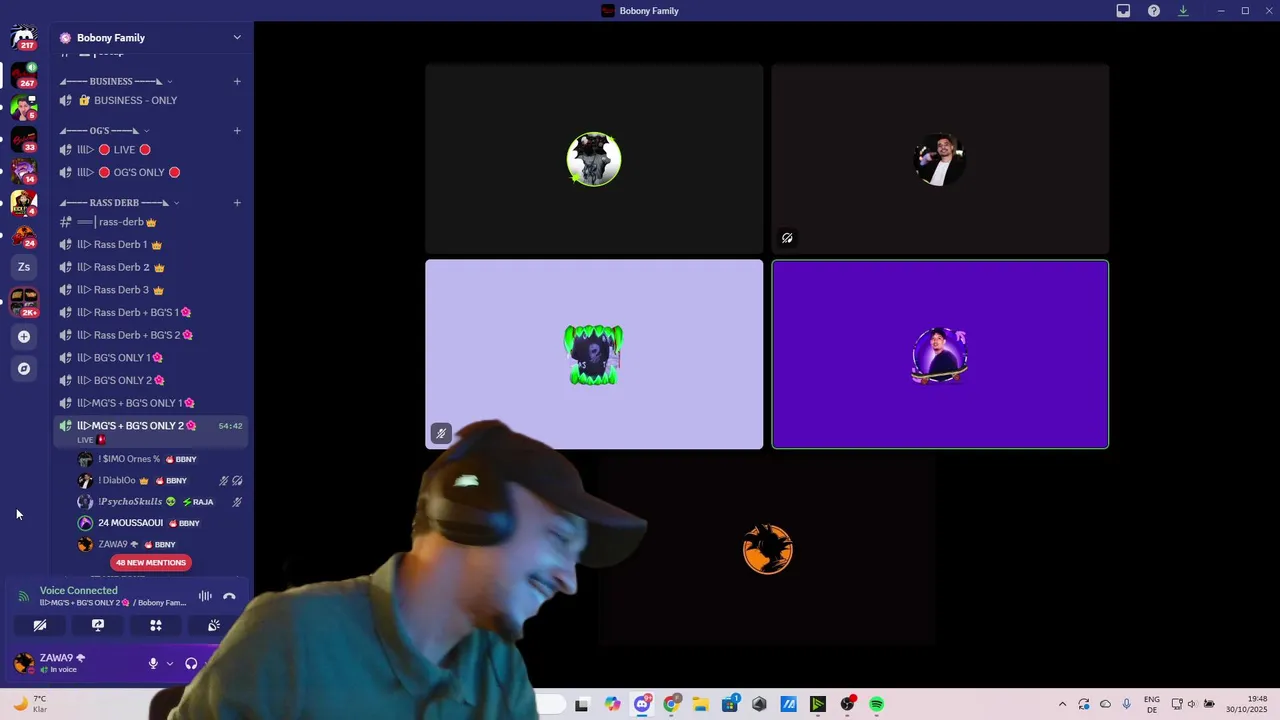This screenshot has height=720, width=1280.
Task: Join BG'S ONLY 1 voice channel
Action: (150, 358)
